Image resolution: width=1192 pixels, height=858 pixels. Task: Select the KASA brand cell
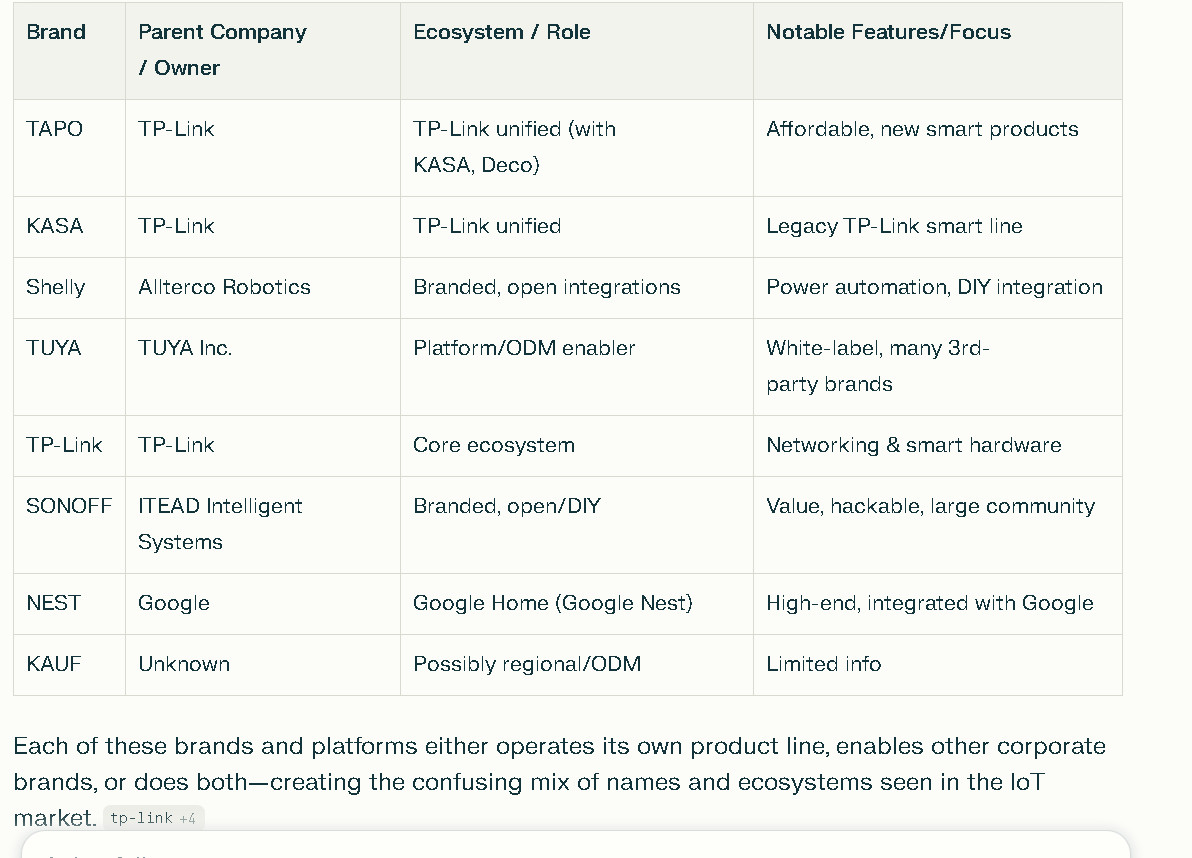click(x=55, y=226)
